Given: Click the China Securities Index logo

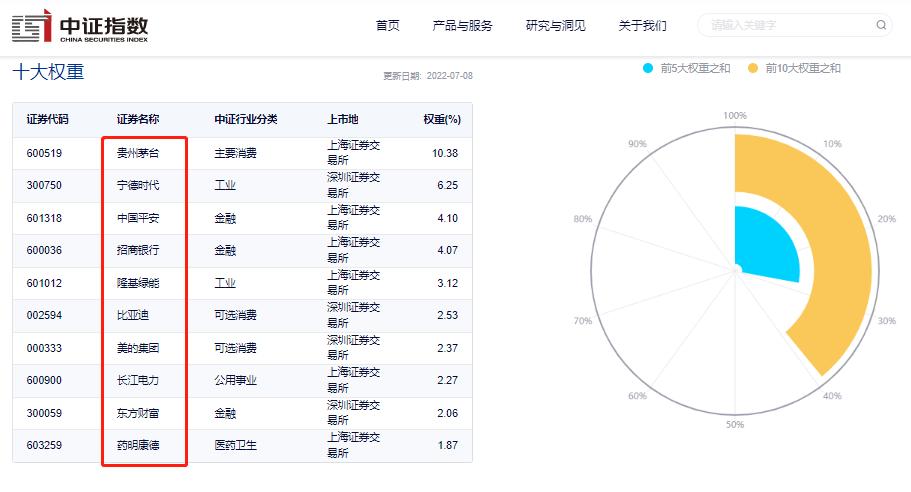Looking at the screenshot, I should click(80, 26).
